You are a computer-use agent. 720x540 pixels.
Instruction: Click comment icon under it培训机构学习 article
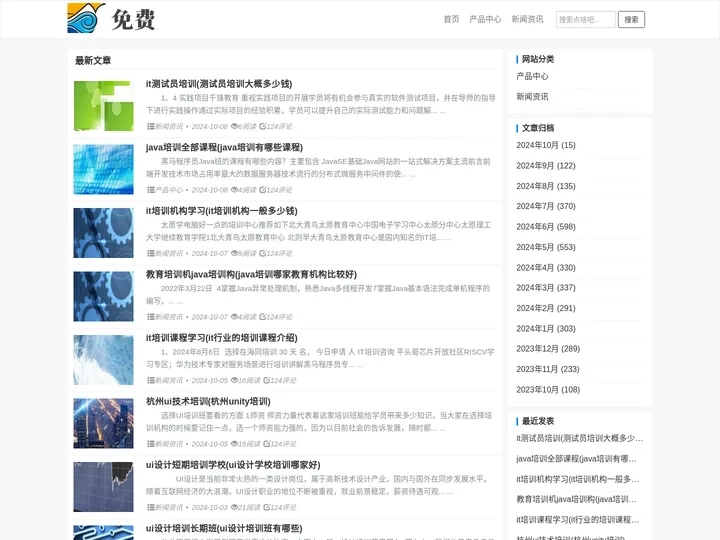point(262,253)
